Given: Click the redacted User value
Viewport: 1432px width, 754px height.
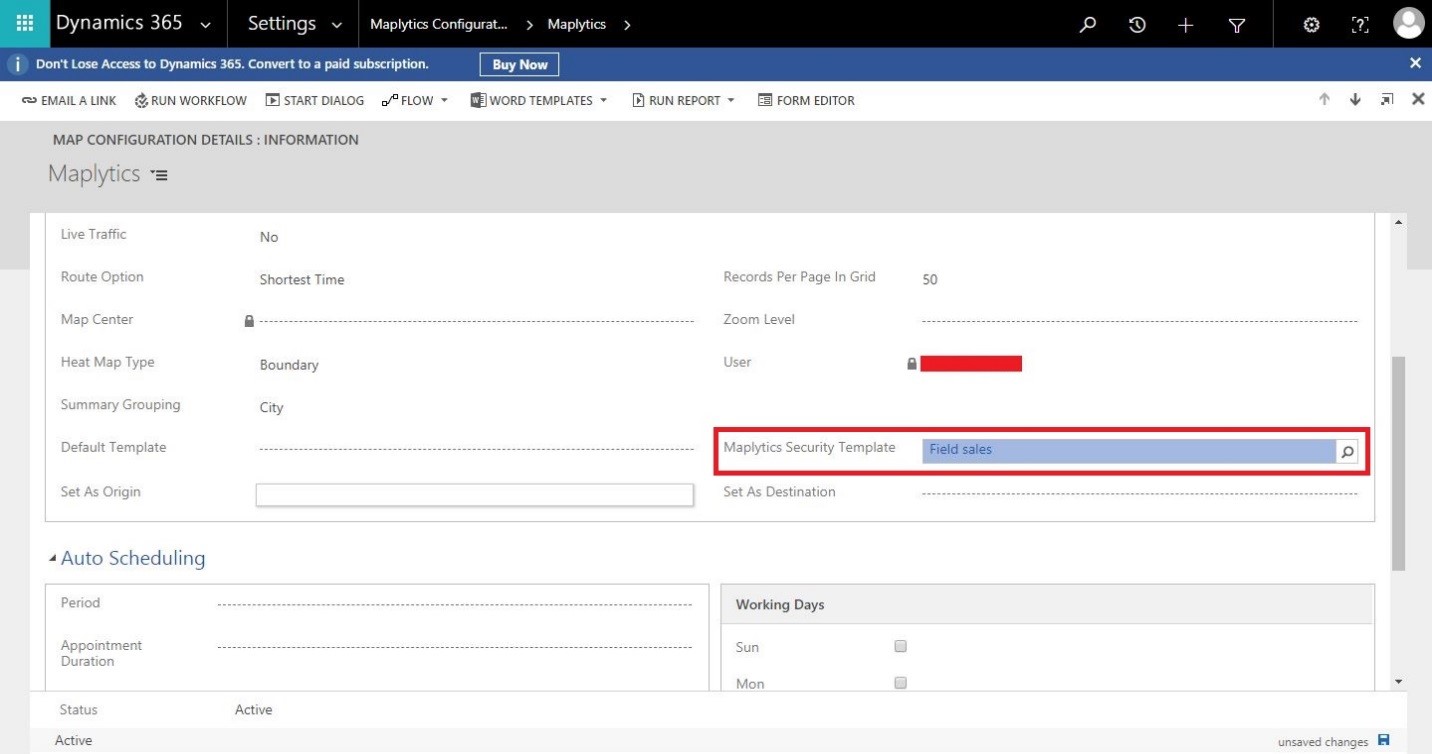Looking at the screenshot, I should coord(971,364).
